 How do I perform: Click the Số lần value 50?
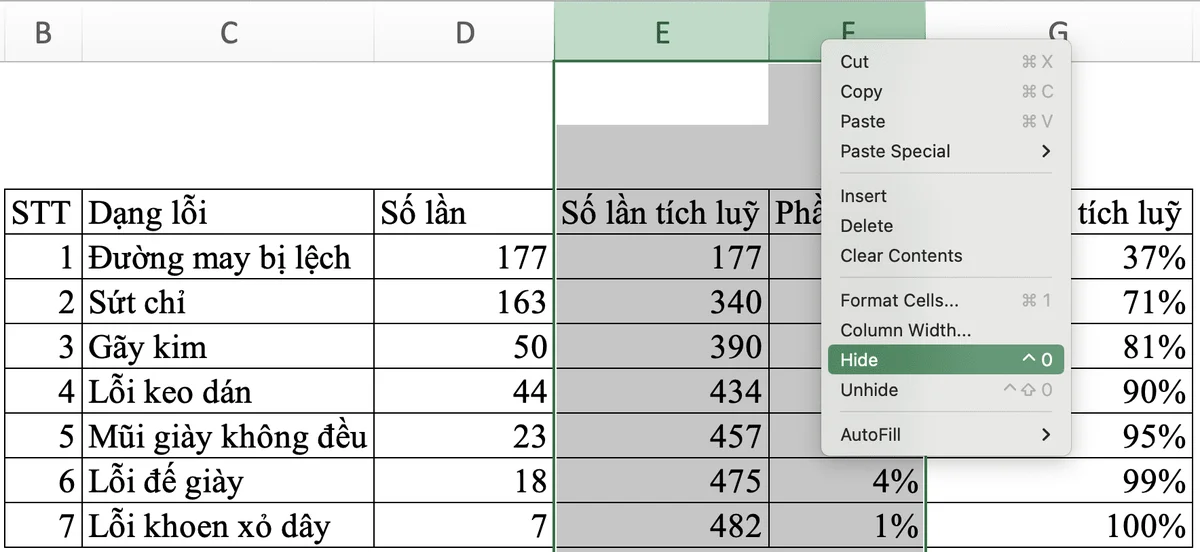[x=464, y=347]
